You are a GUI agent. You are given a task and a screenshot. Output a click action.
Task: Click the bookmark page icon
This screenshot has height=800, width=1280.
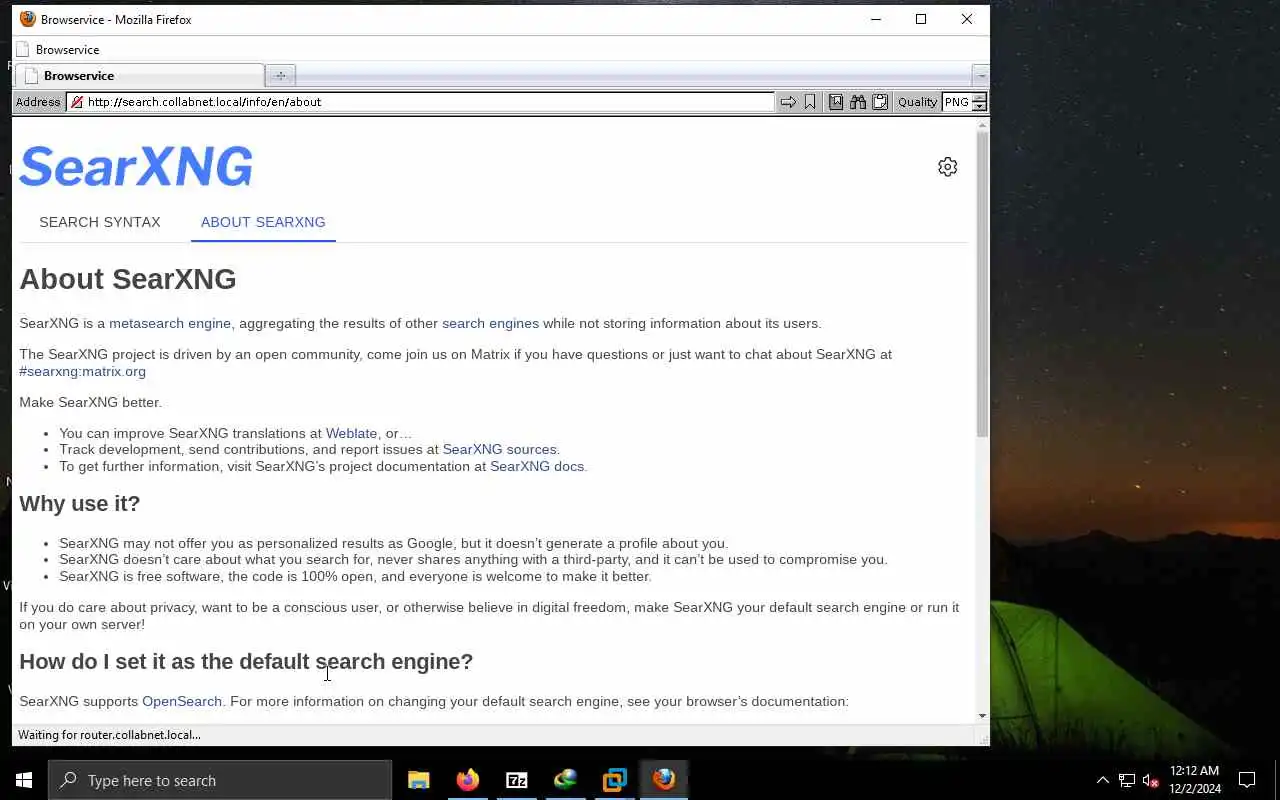810,102
